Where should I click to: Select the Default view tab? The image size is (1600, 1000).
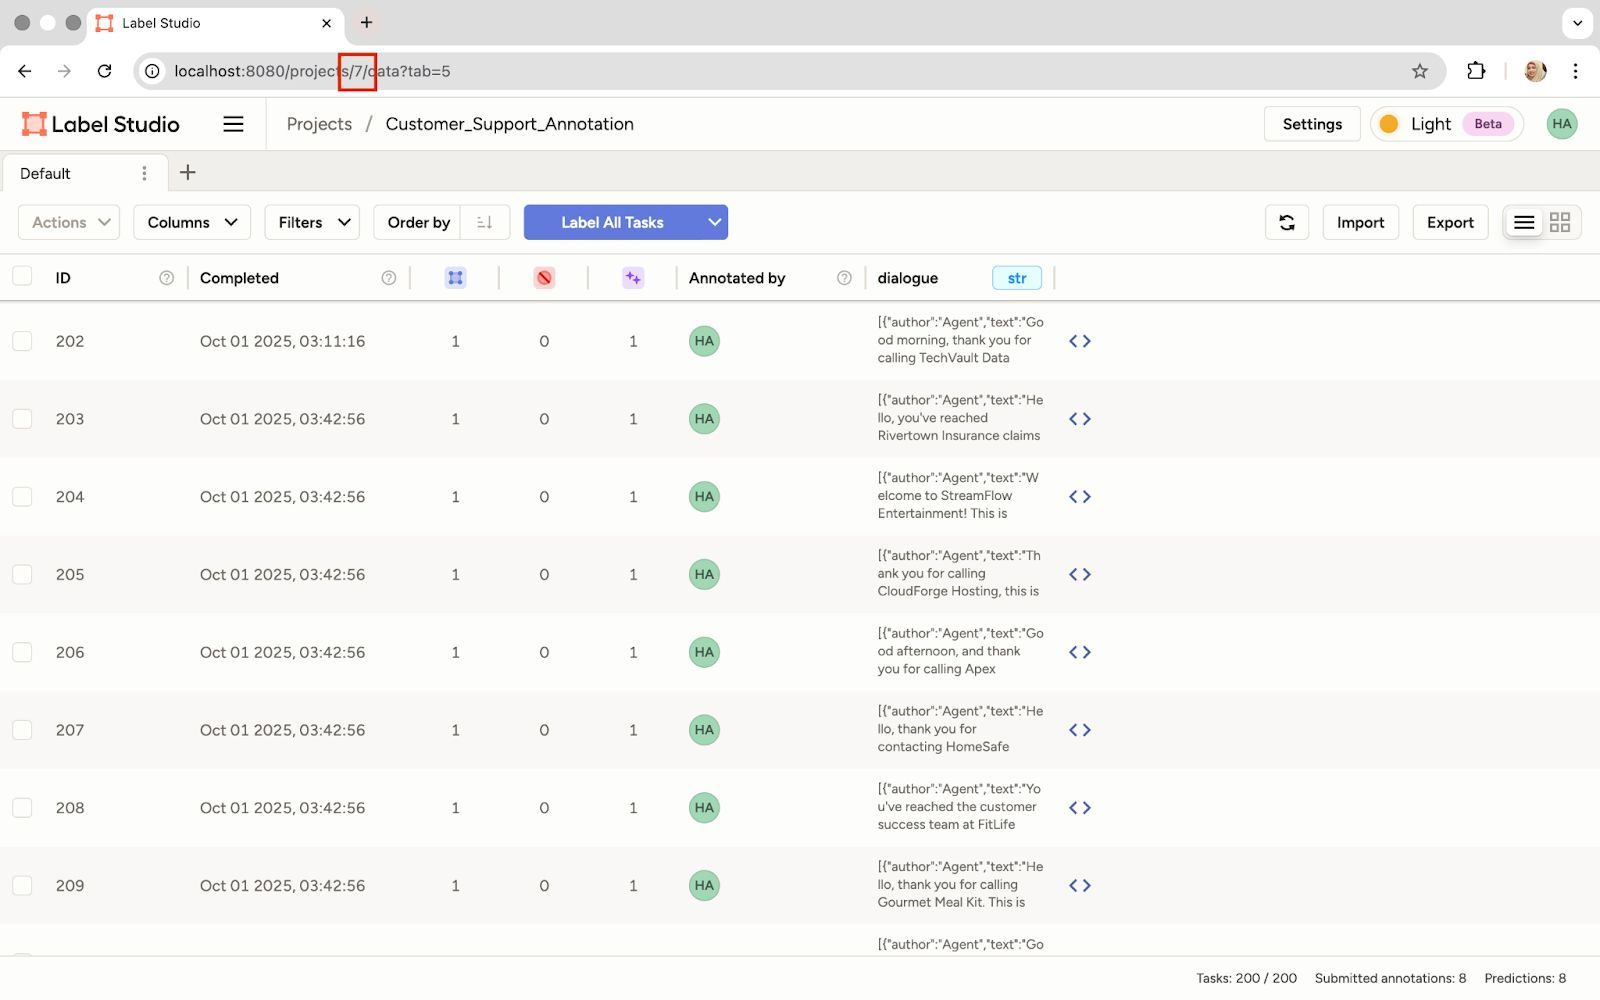tap(46, 173)
